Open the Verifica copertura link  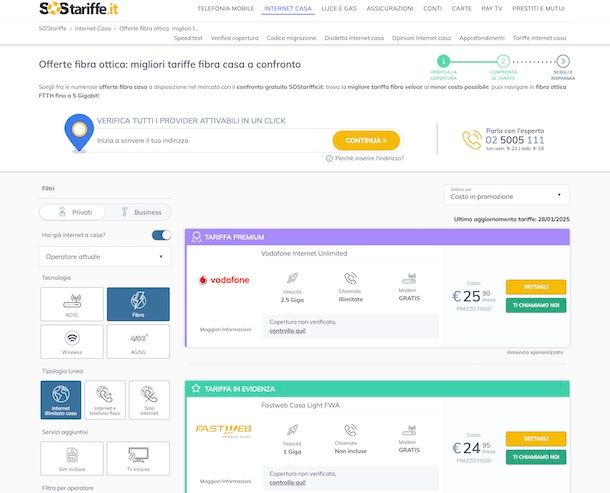point(235,38)
